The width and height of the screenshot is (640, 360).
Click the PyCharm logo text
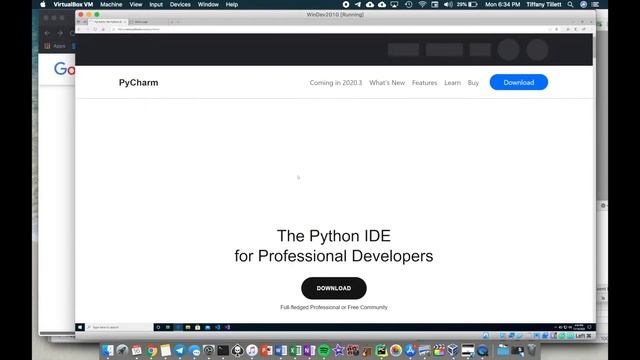[138, 82]
